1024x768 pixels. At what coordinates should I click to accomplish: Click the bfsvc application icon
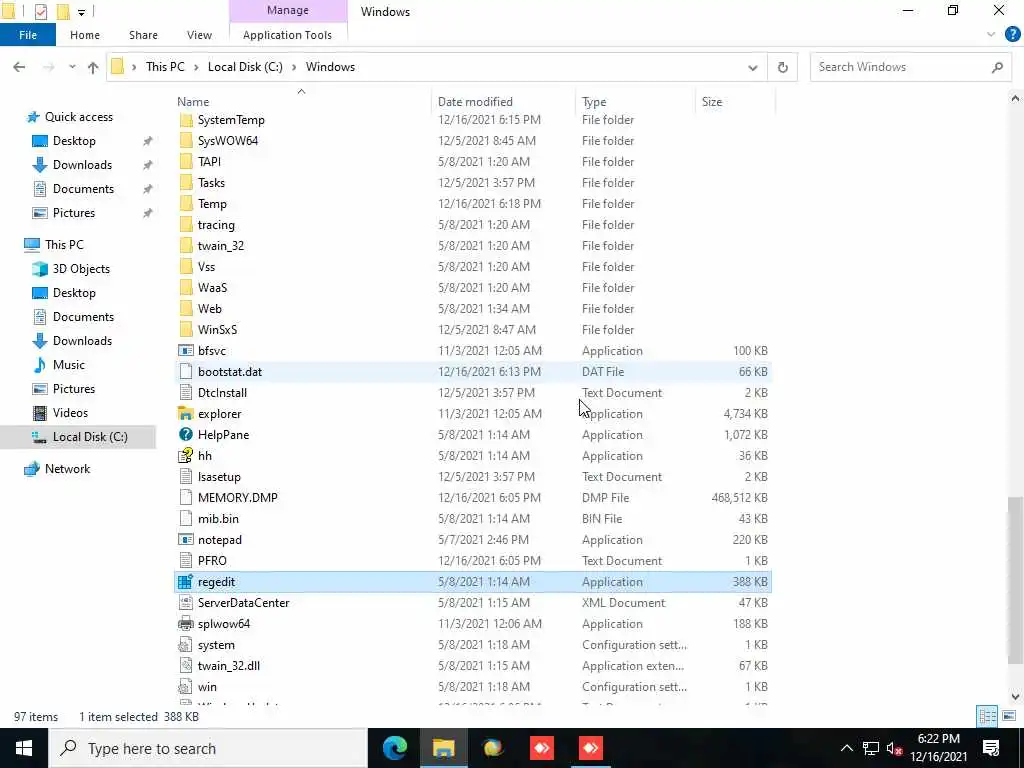point(186,351)
